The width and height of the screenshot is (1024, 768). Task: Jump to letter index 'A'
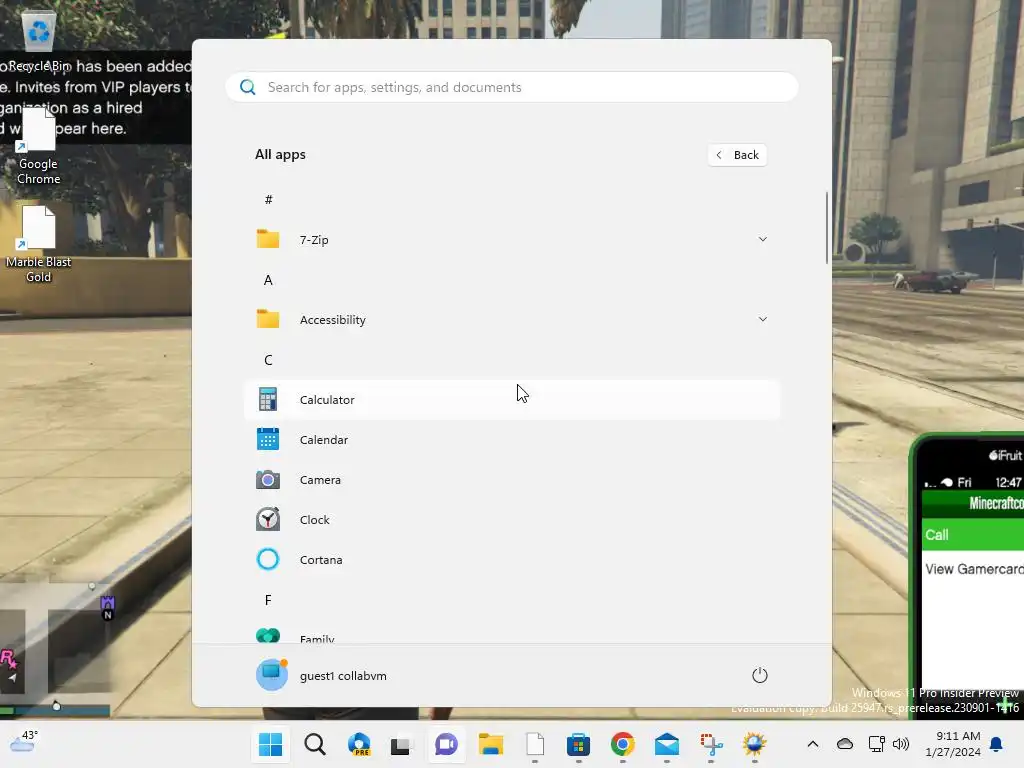[x=268, y=280]
